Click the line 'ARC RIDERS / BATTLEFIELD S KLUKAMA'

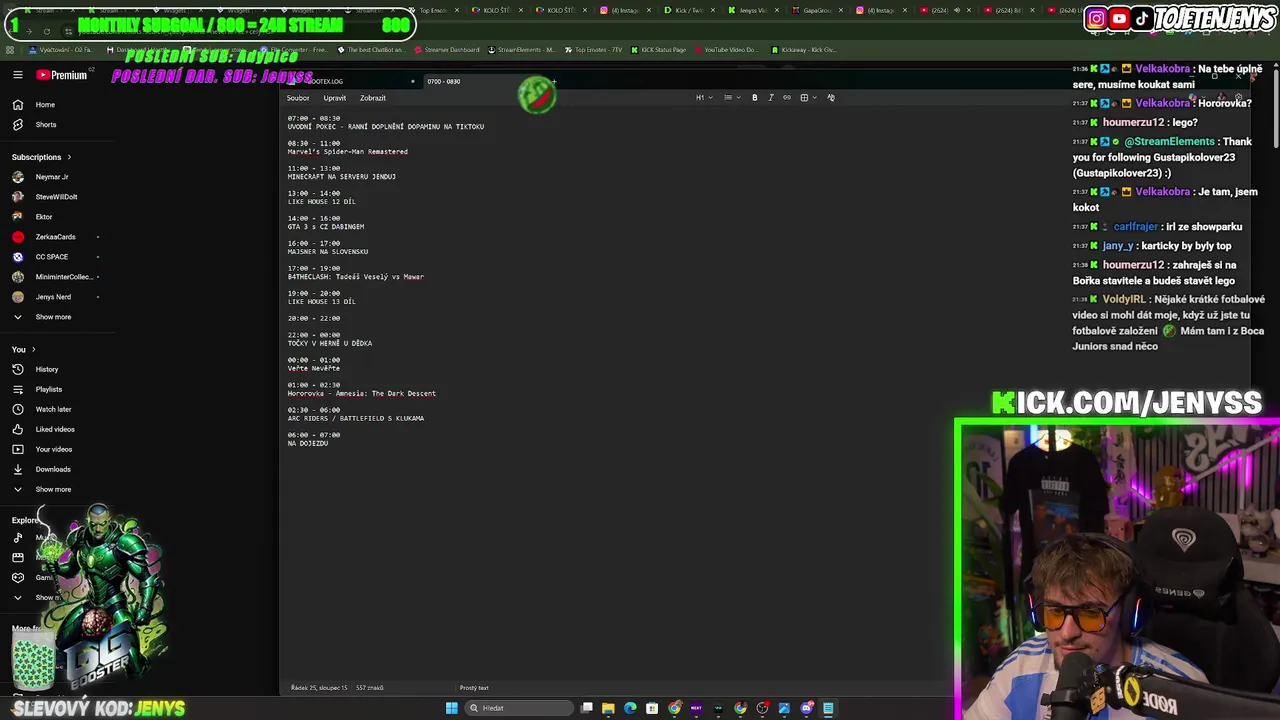point(355,418)
